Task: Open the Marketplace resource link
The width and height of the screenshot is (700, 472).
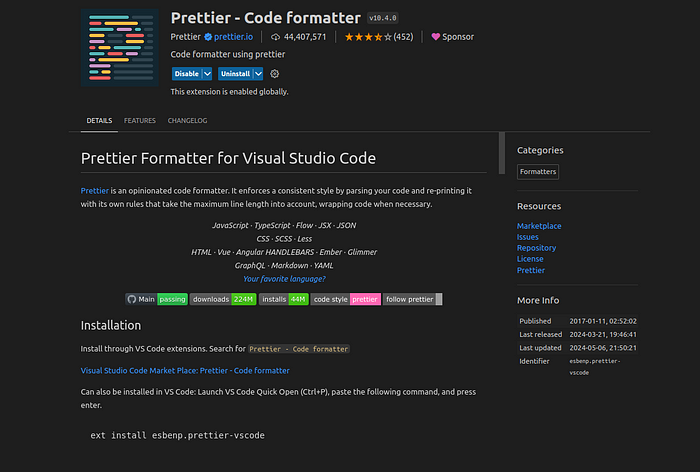Action: [x=539, y=226]
